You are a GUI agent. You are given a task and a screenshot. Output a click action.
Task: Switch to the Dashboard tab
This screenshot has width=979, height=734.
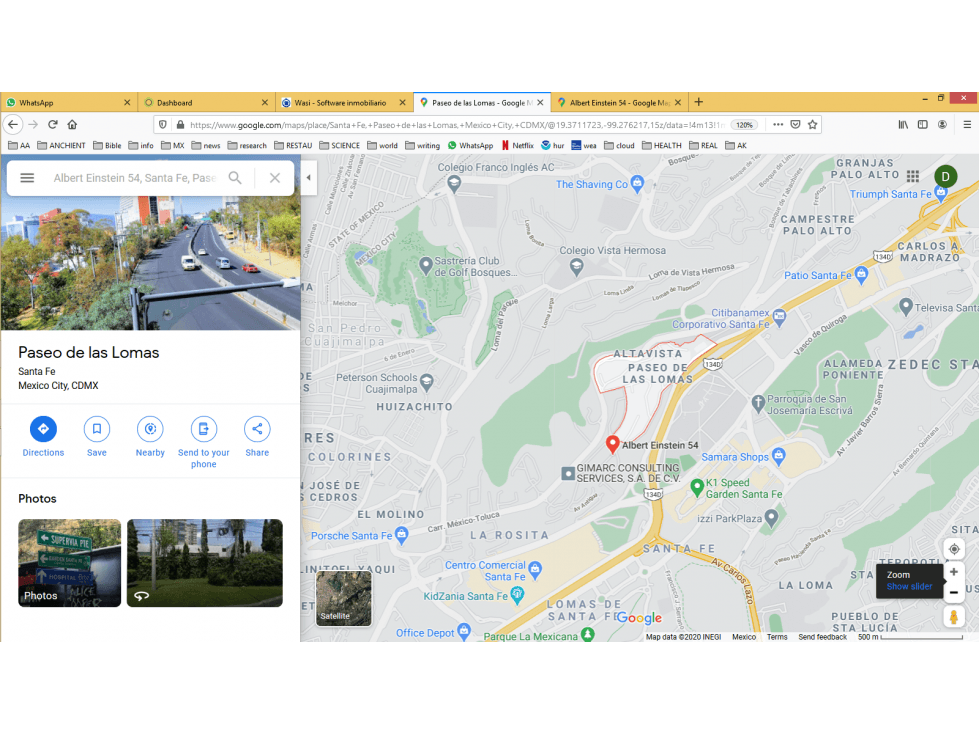(x=201, y=102)
